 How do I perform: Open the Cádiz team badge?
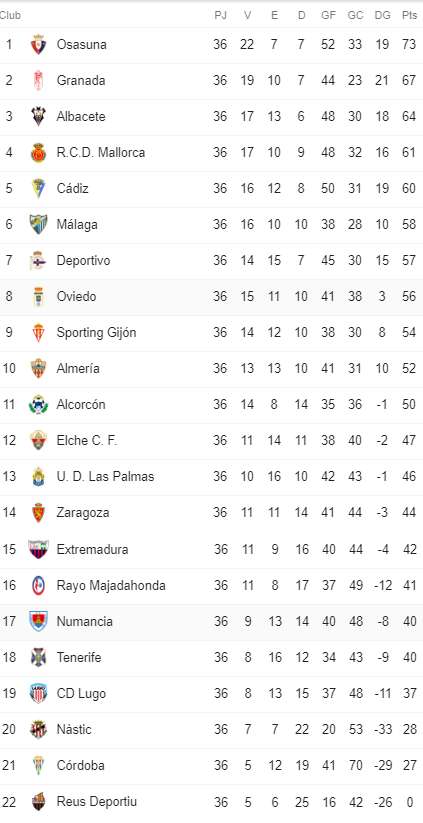(38, 188)
